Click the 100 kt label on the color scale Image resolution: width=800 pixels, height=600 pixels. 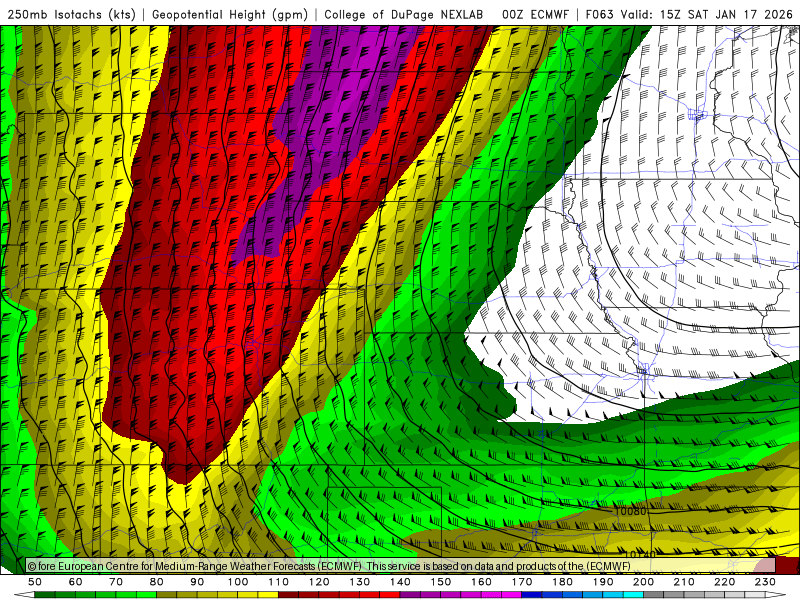point(238,582)
